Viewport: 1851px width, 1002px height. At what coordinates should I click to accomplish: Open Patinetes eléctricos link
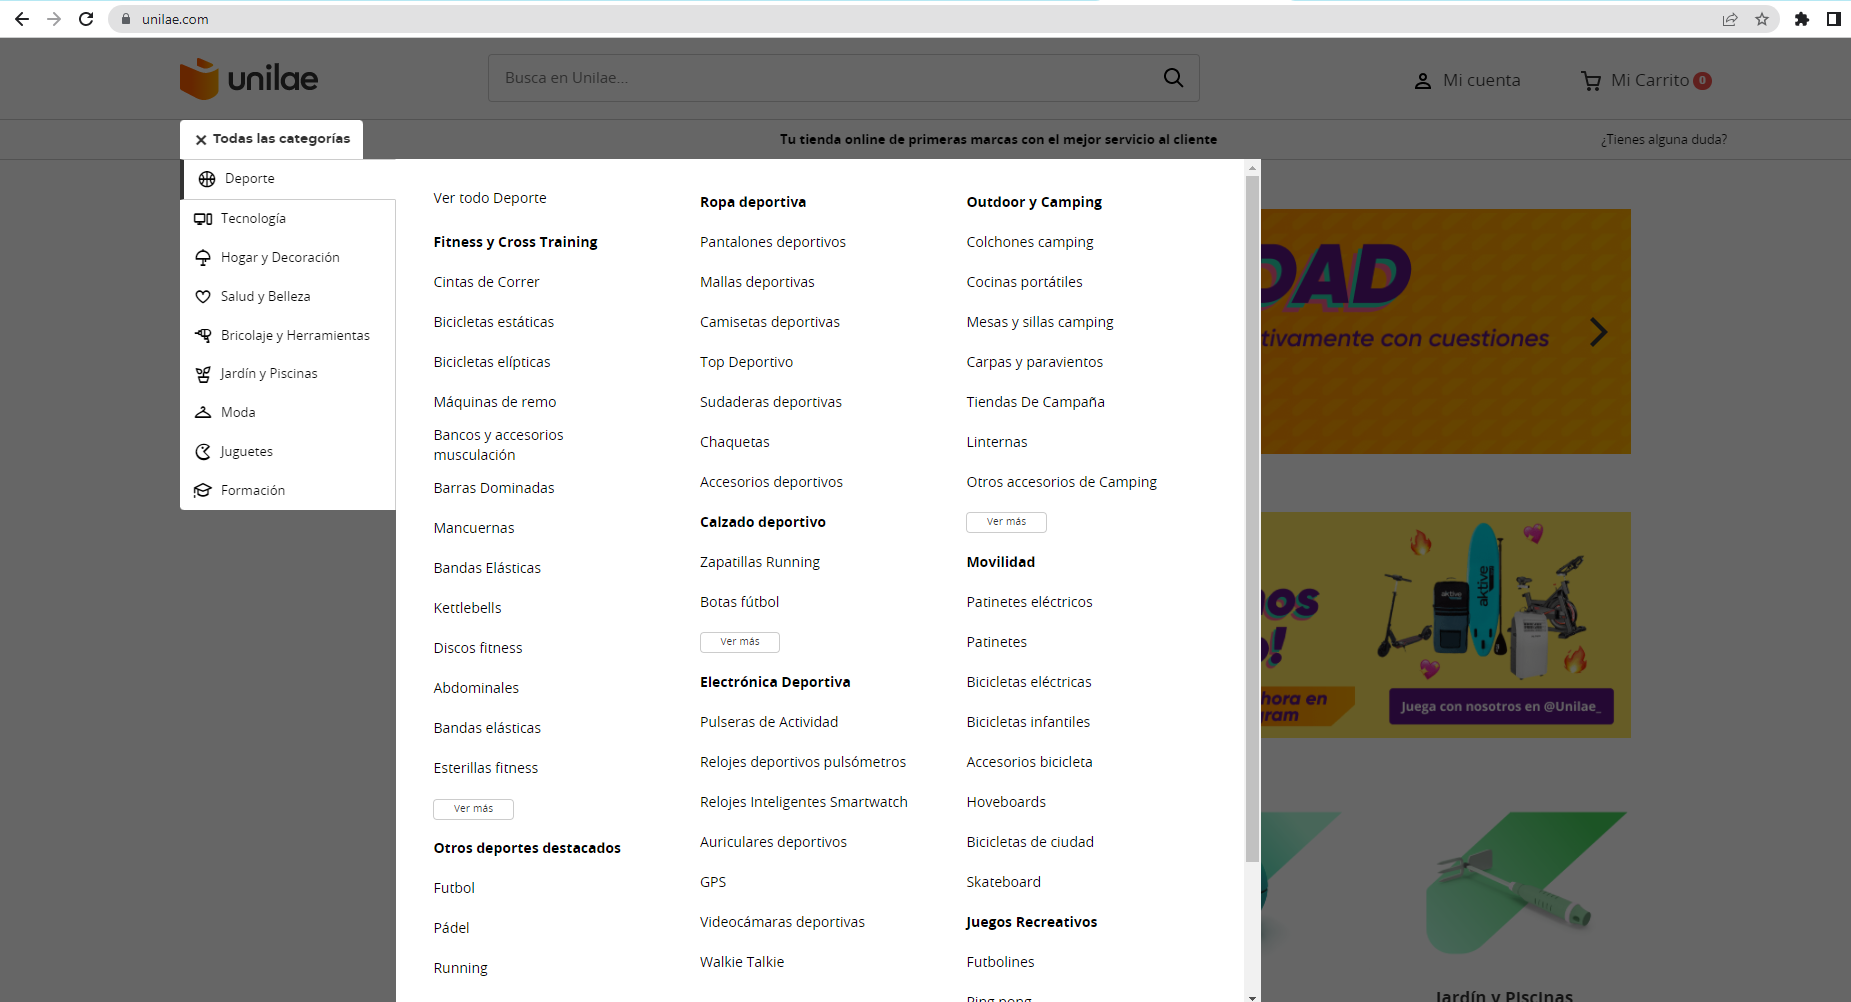click(x=1029, y=602)
